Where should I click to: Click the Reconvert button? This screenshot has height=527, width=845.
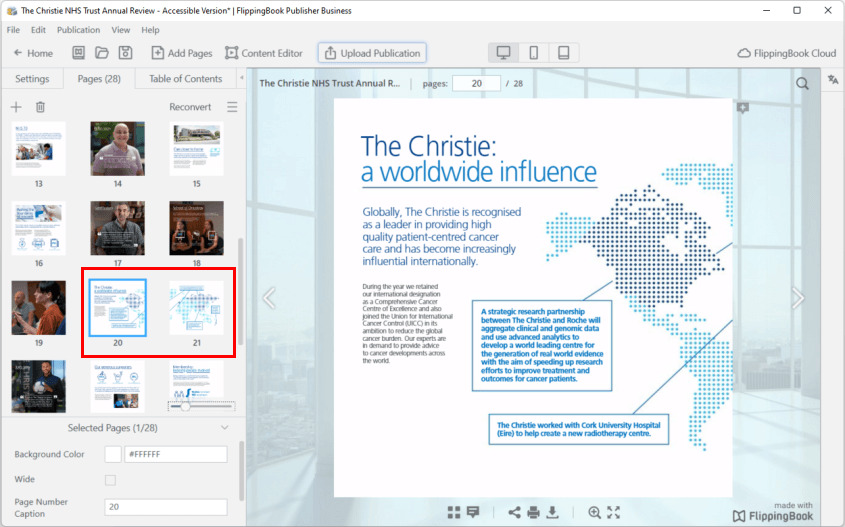tap(190, 107)
